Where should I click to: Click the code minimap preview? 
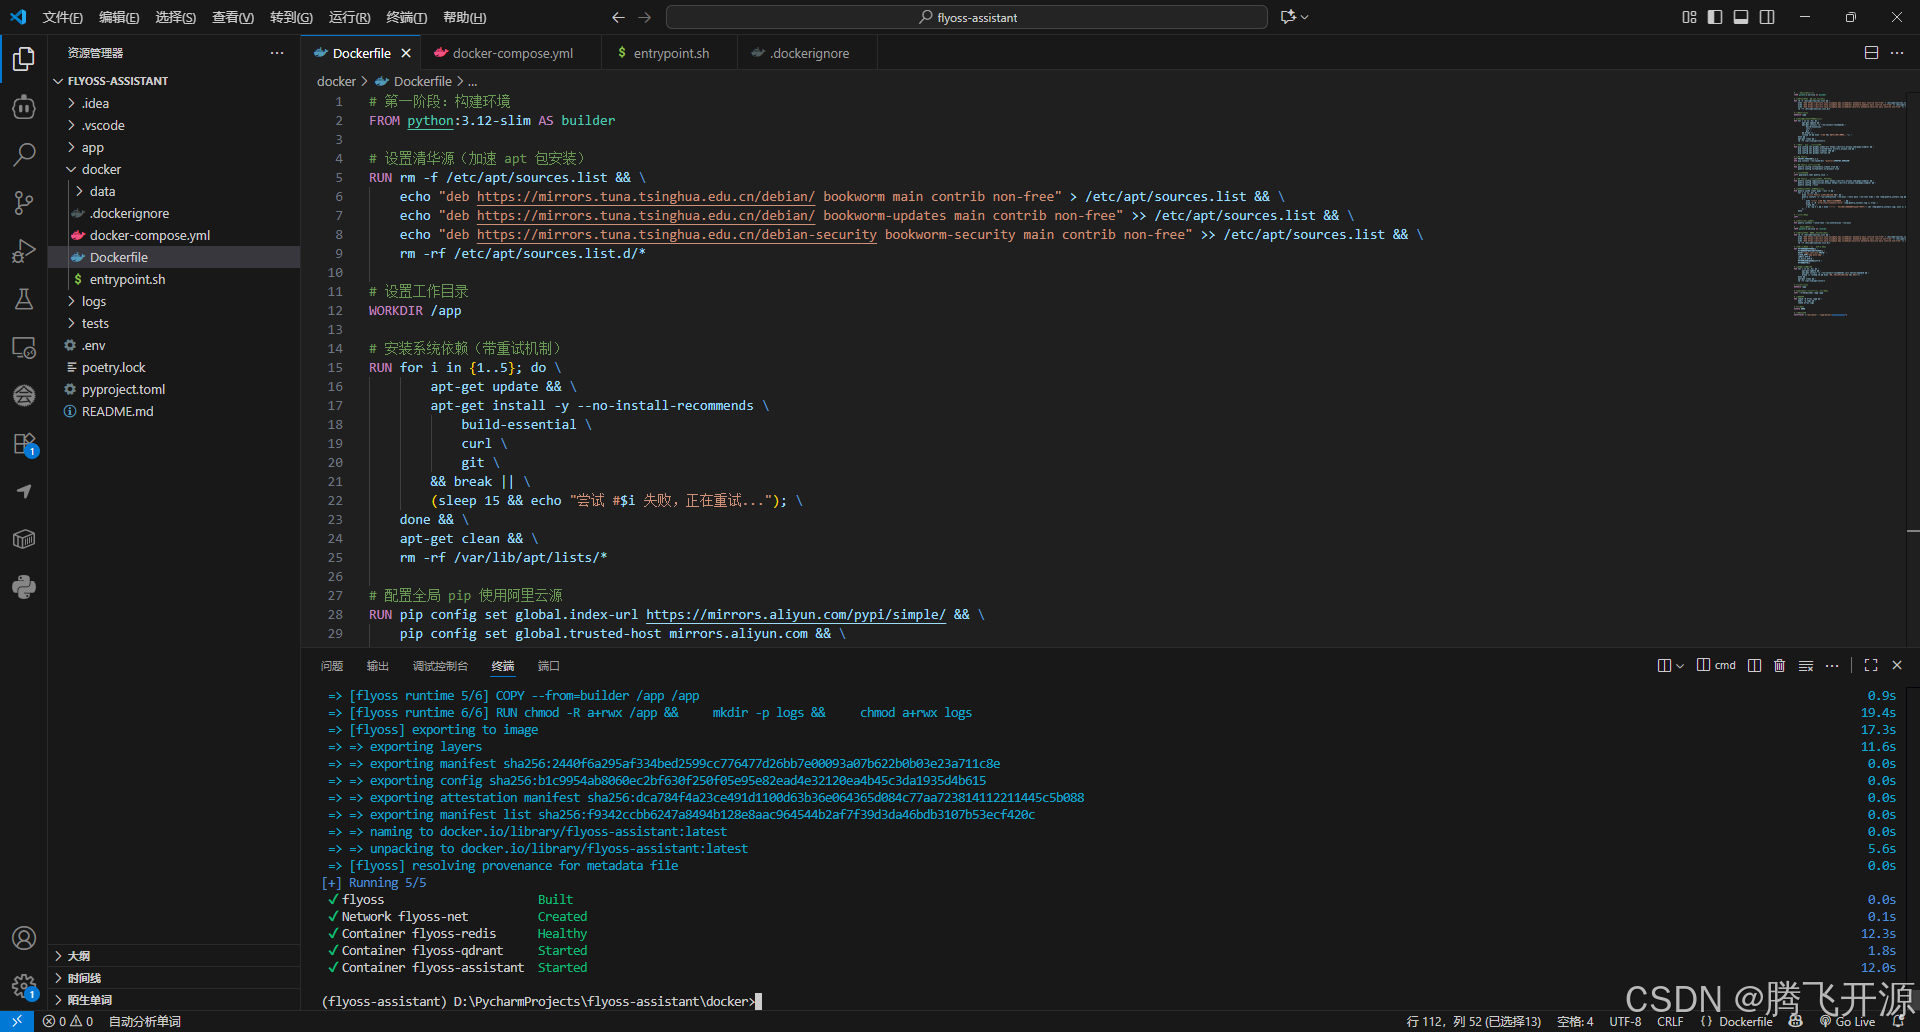pos(1850,204)
